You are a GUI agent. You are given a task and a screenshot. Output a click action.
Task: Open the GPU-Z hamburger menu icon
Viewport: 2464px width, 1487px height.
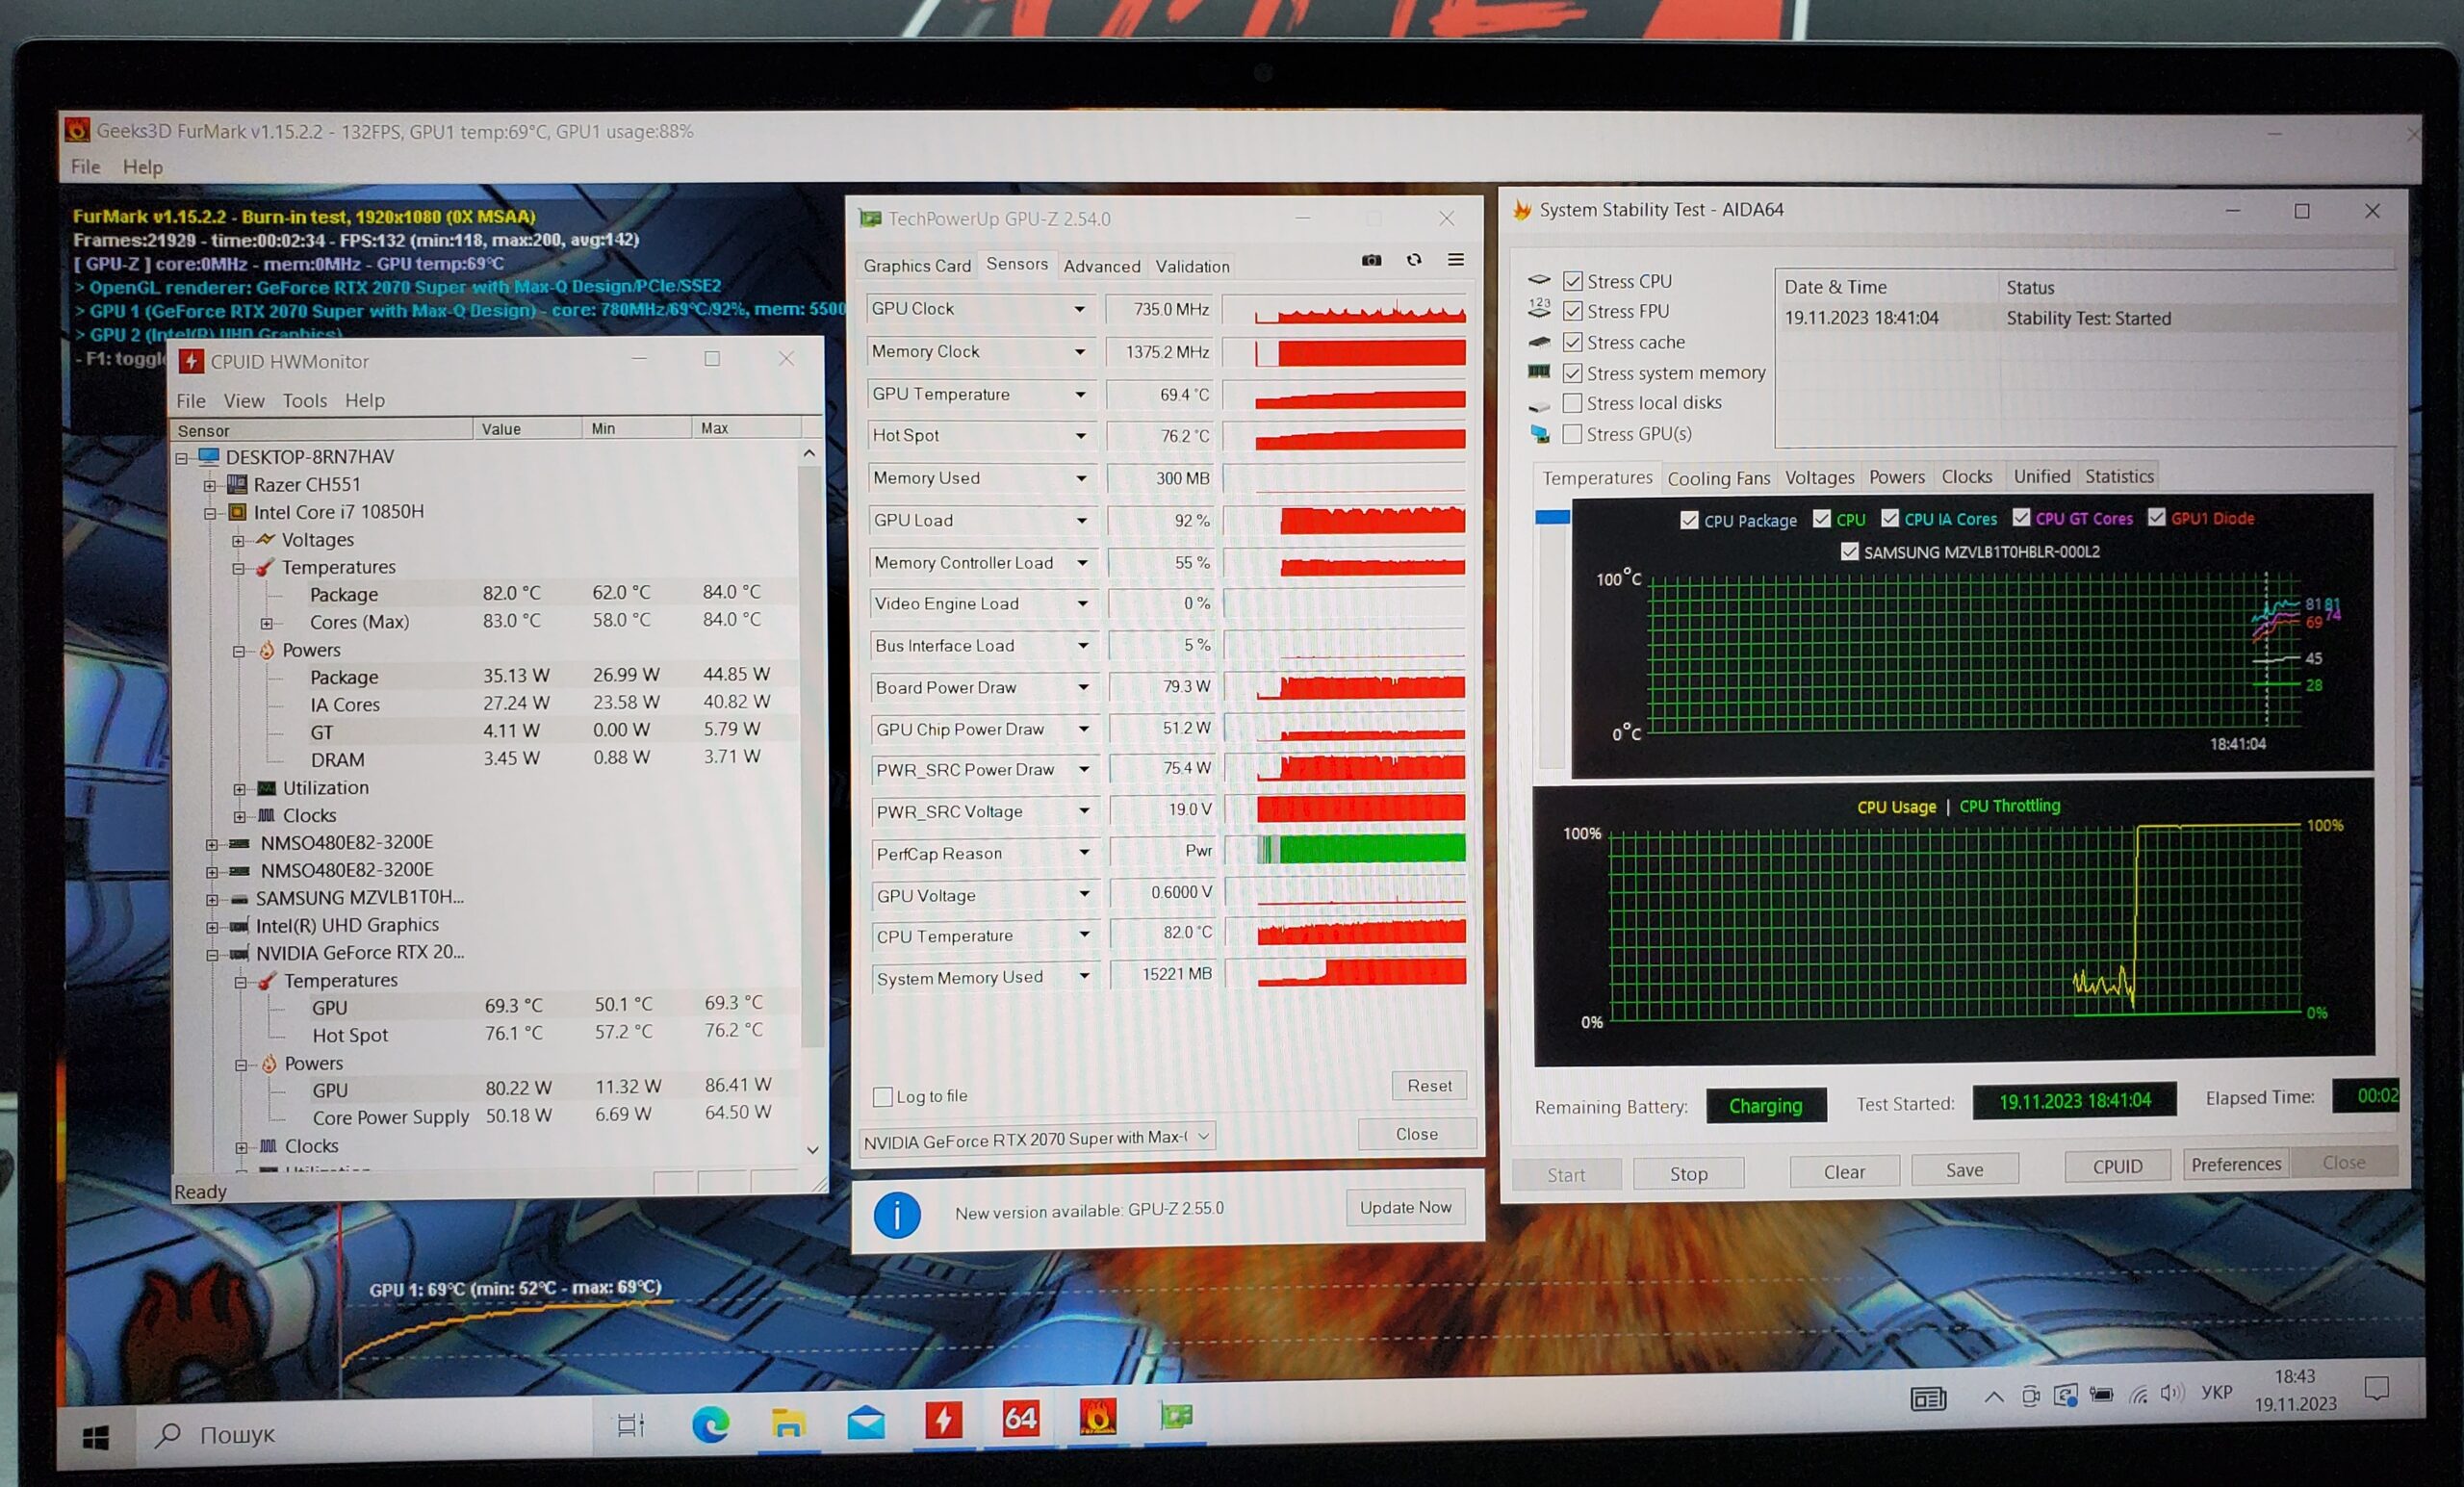coord(1456,260)
